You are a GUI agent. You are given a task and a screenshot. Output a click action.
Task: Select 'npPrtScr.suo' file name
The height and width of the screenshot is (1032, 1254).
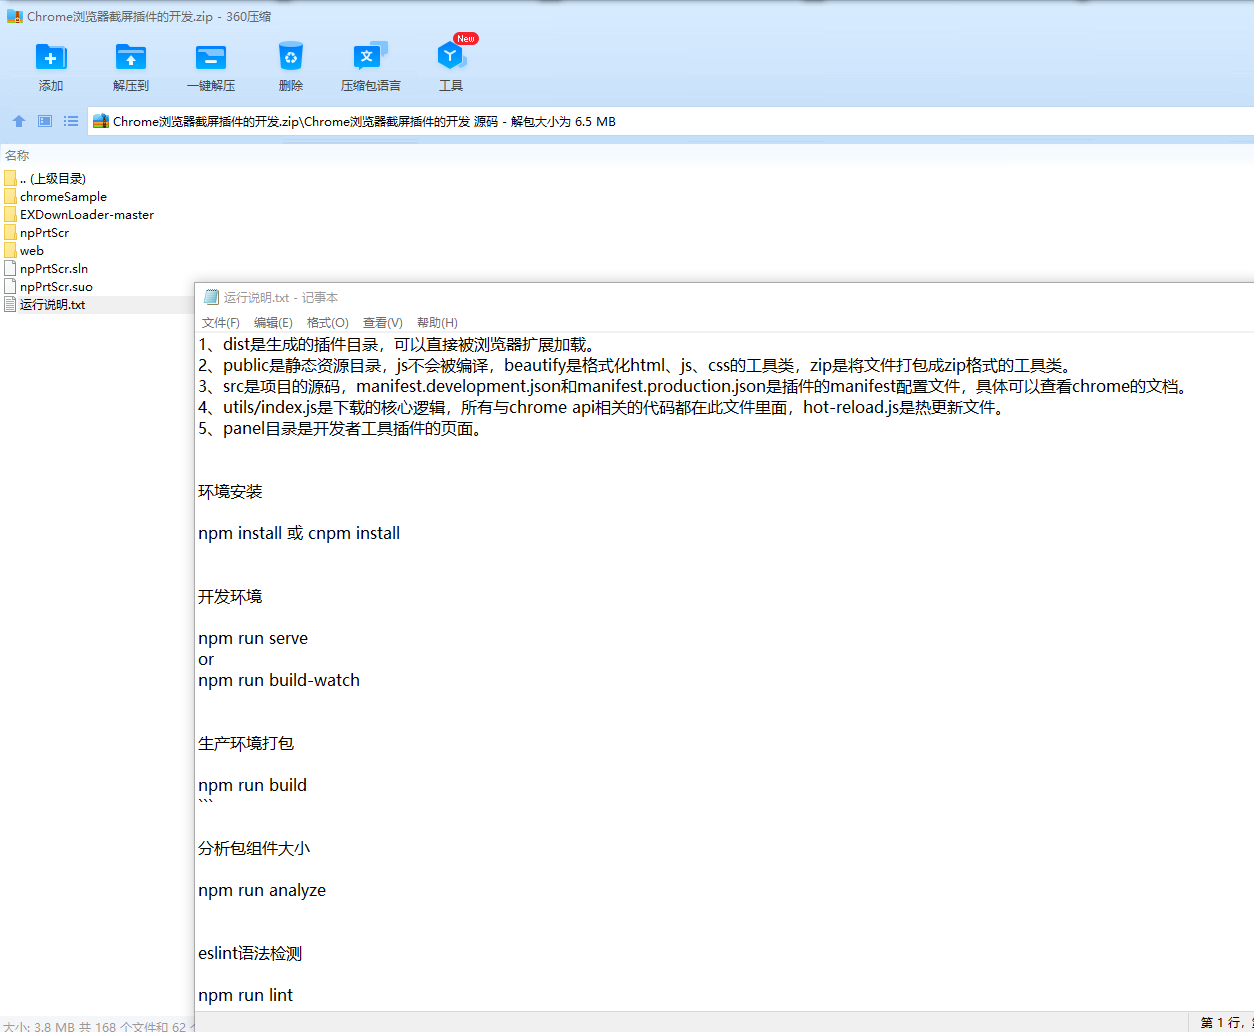[x=56, y=286]
